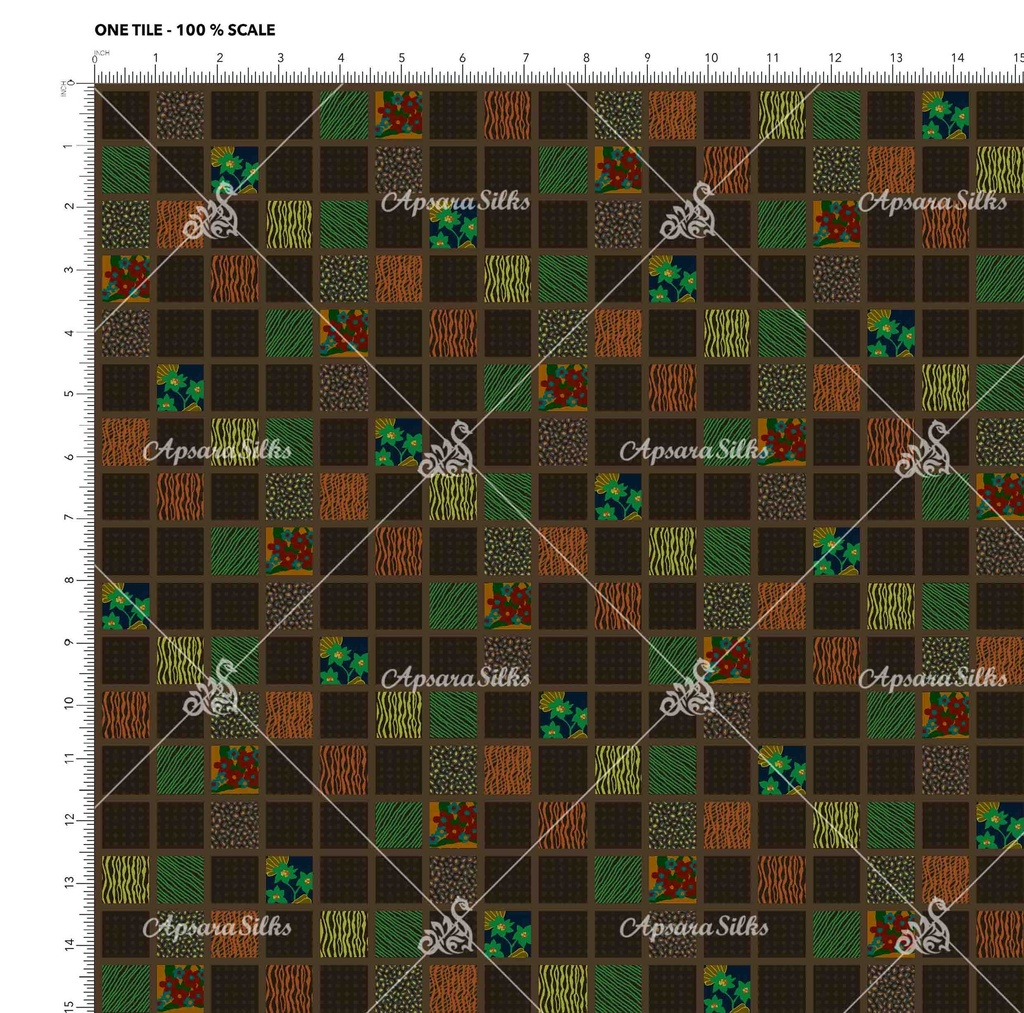
Task: Click the number 8 on the vertical ruler
Action: click(68, 580)
